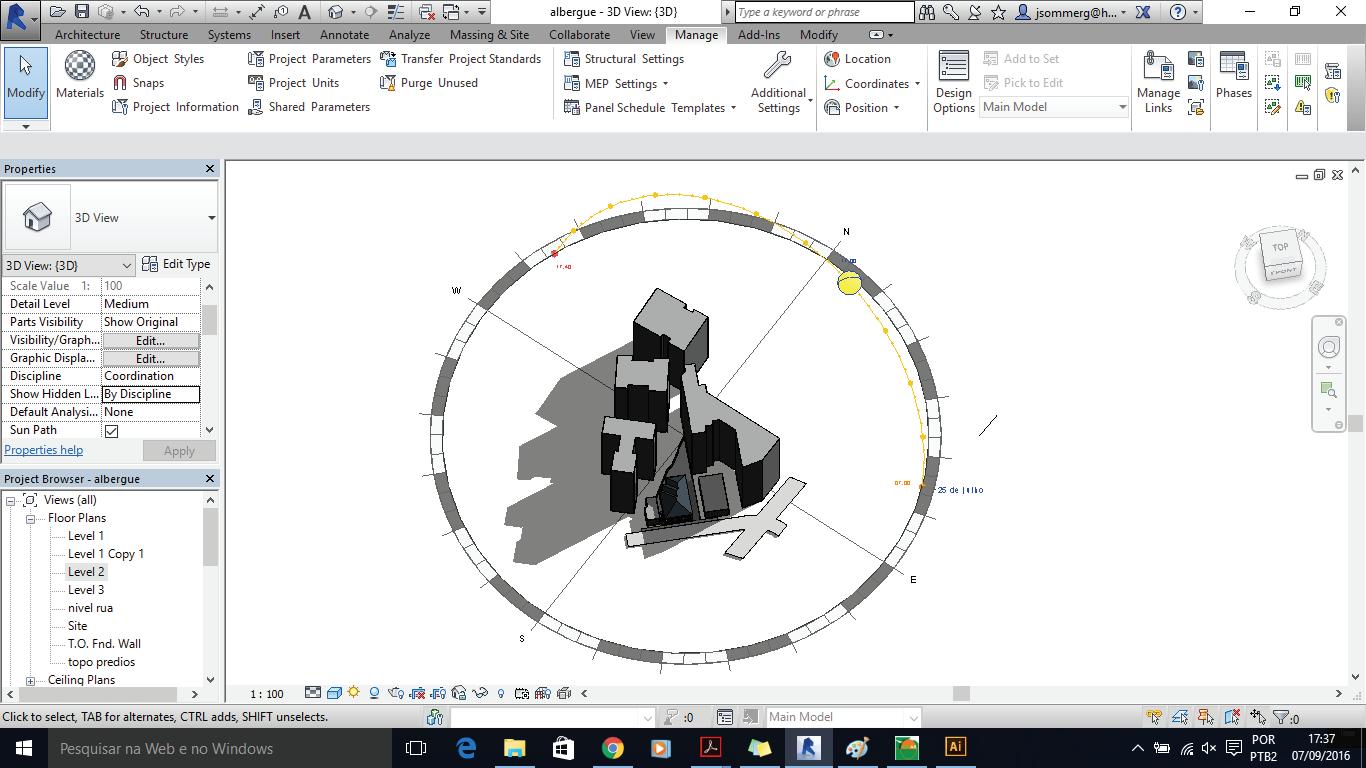Image resolution: width=1366 pixels, height=768 pixels.
Task: Open the Main Model design option dropdown
Action: tap(1054, 107)
